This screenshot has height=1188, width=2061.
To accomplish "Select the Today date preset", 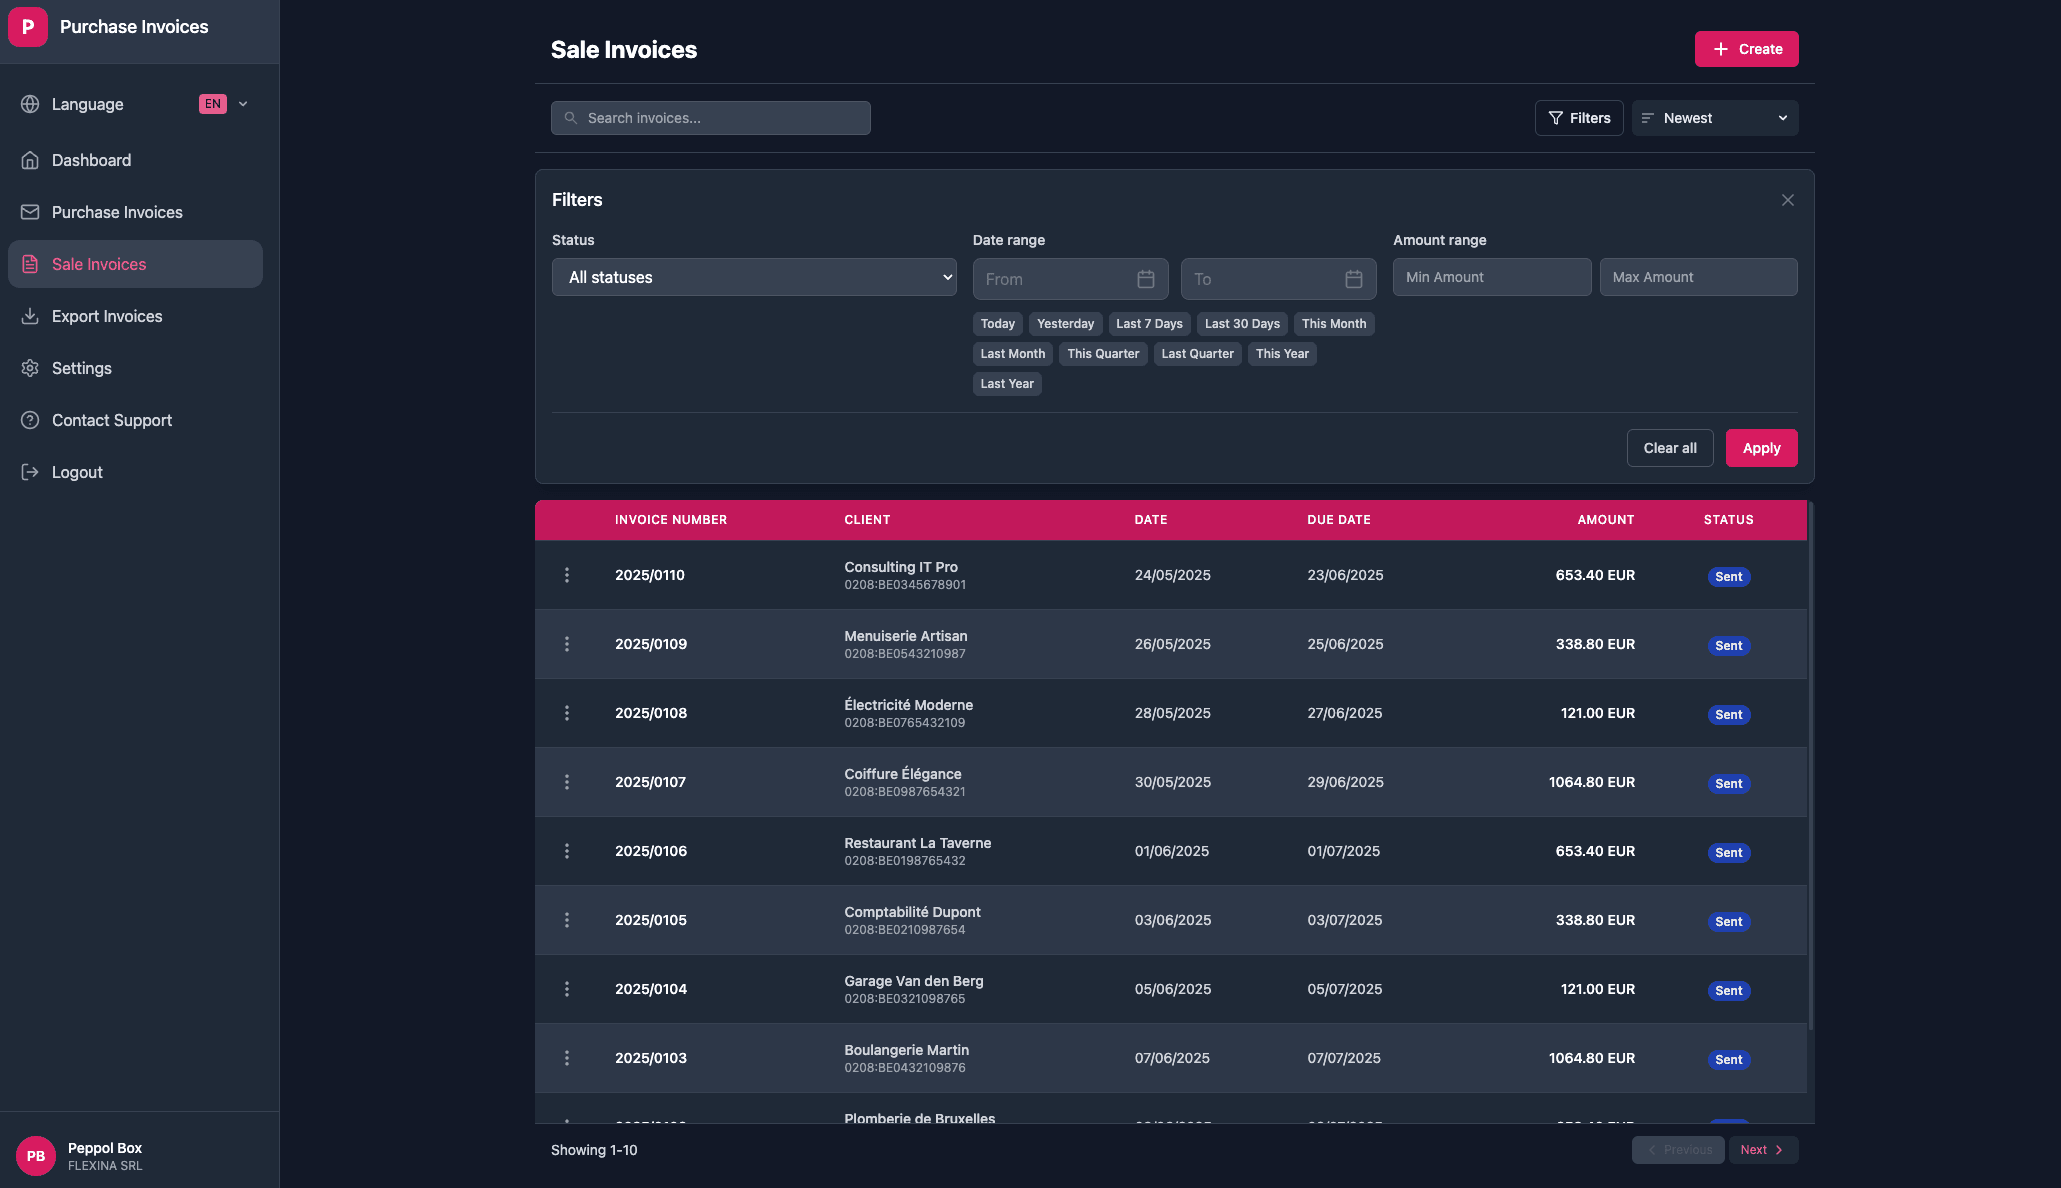I will tap(997, 324).
